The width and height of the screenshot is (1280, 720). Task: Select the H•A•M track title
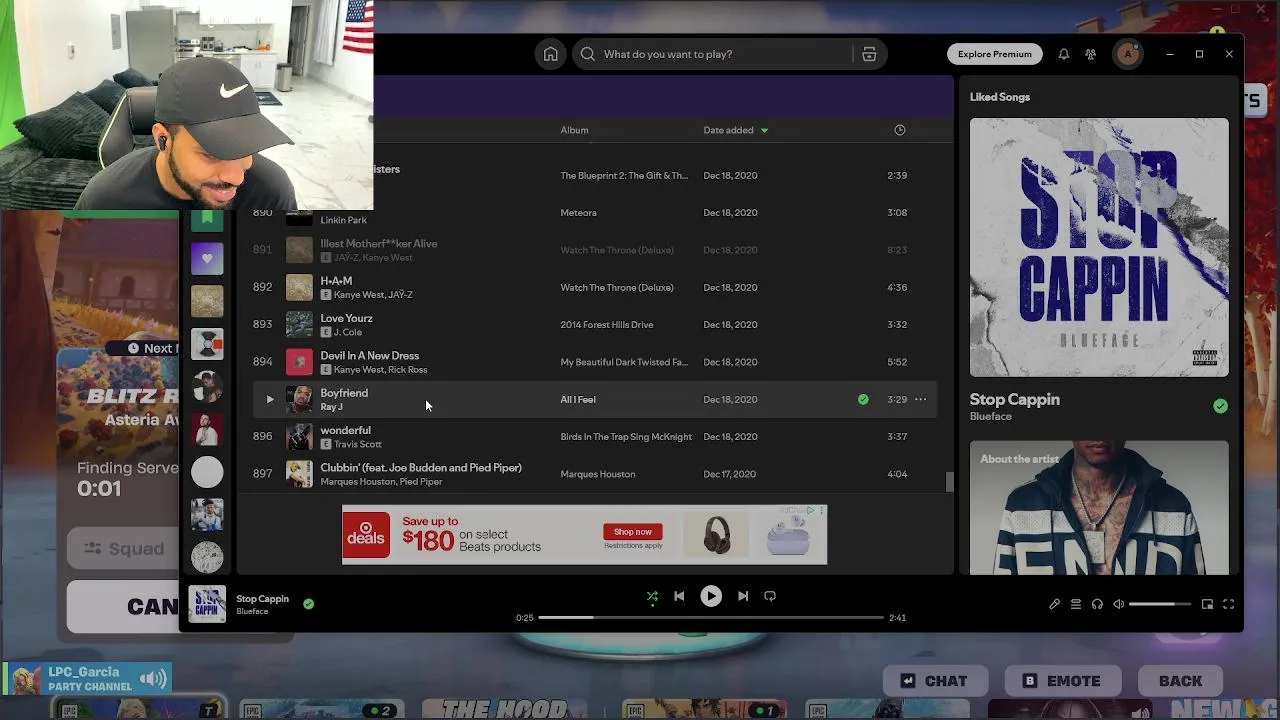[336, 281]
